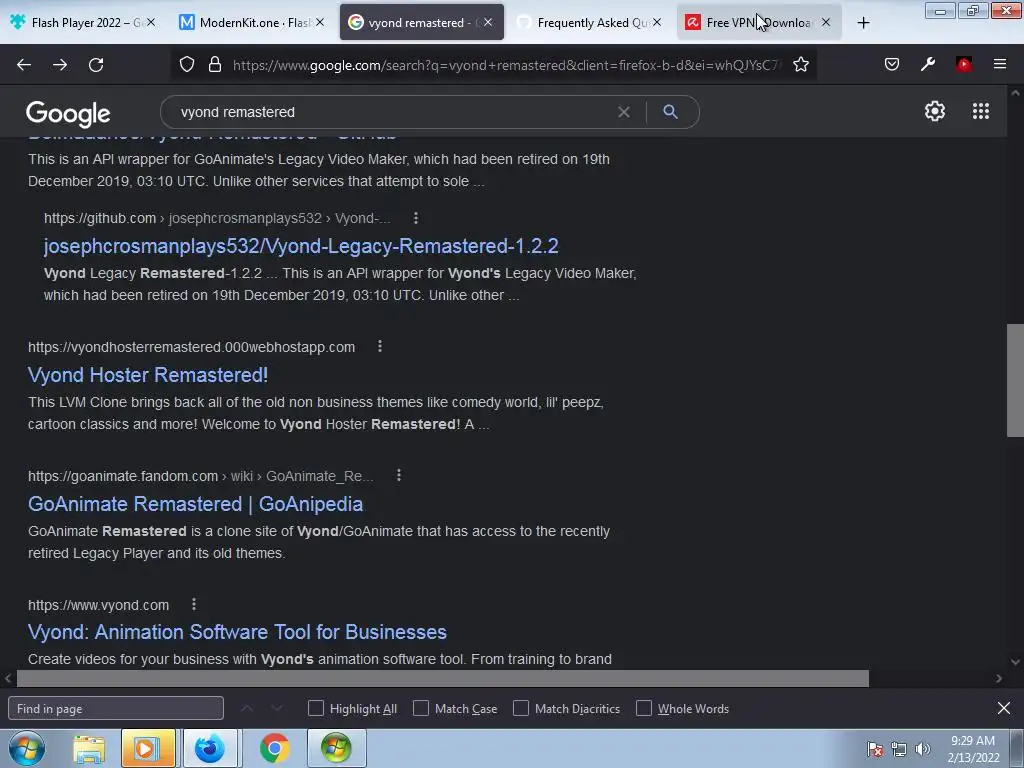The width and height of the screenshot is (1024, 768).
Task: Open Vyond Hoster Remastered! result
Action: (148, 375)
